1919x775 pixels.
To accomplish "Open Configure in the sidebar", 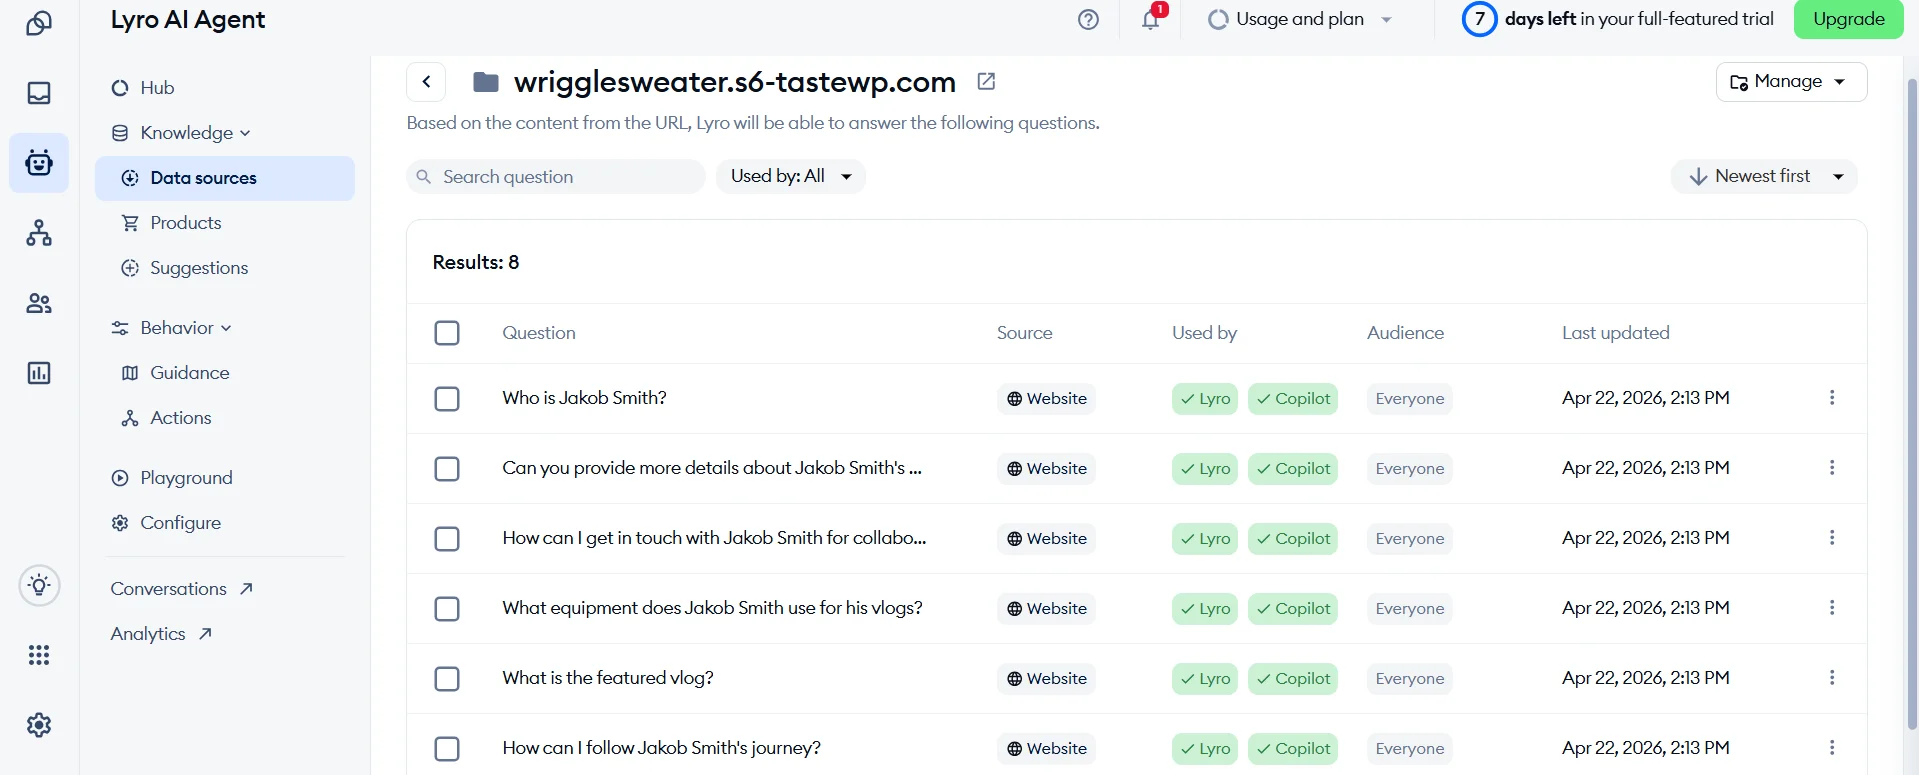I will point(166,523).
